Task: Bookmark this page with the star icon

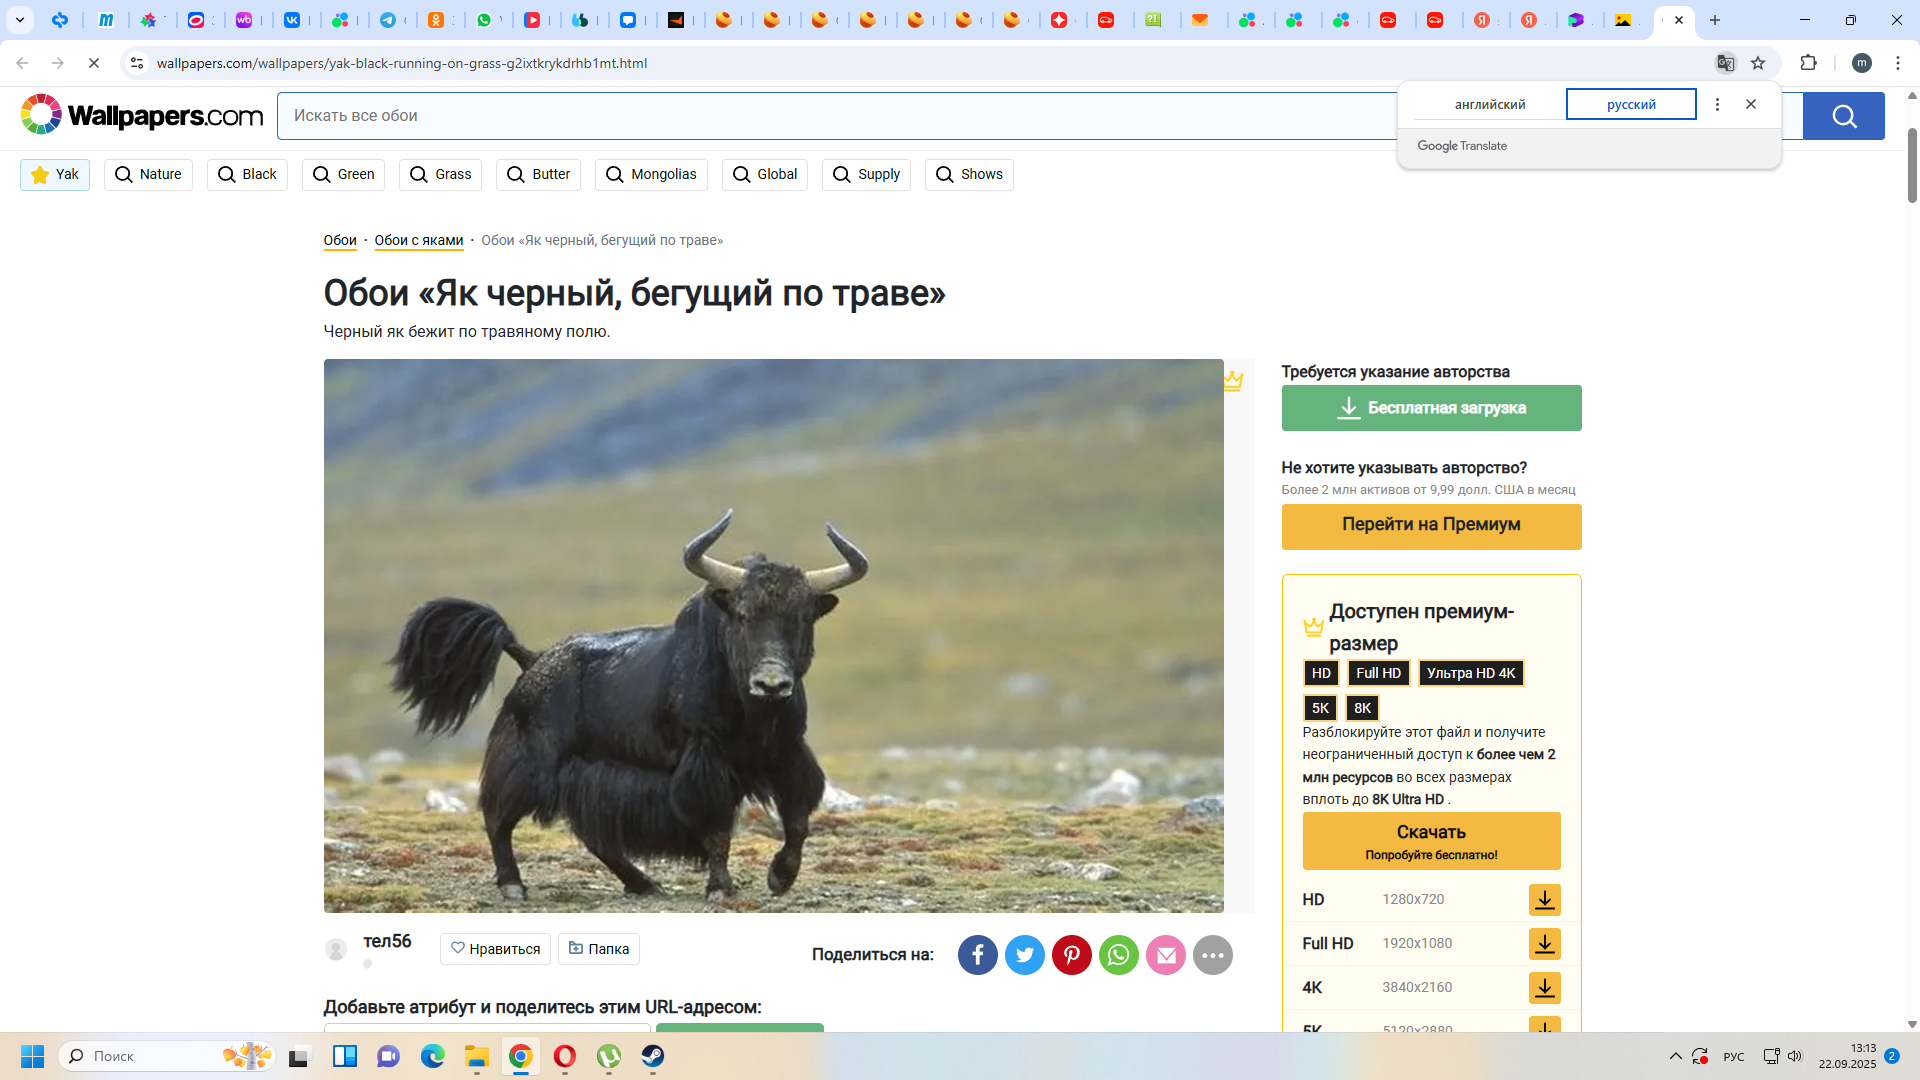Action: (x=1758, y=63)
